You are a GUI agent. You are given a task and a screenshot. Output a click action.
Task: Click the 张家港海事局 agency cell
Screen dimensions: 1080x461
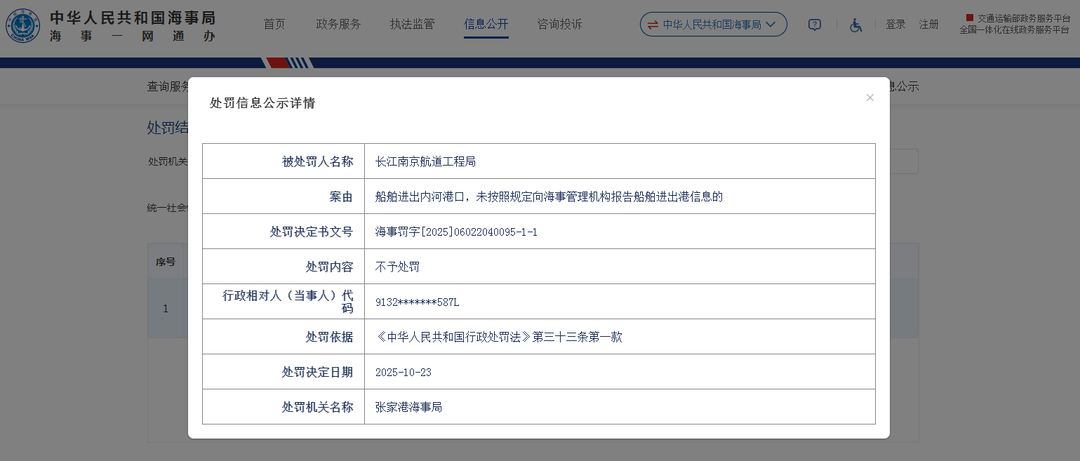point(408,407)
